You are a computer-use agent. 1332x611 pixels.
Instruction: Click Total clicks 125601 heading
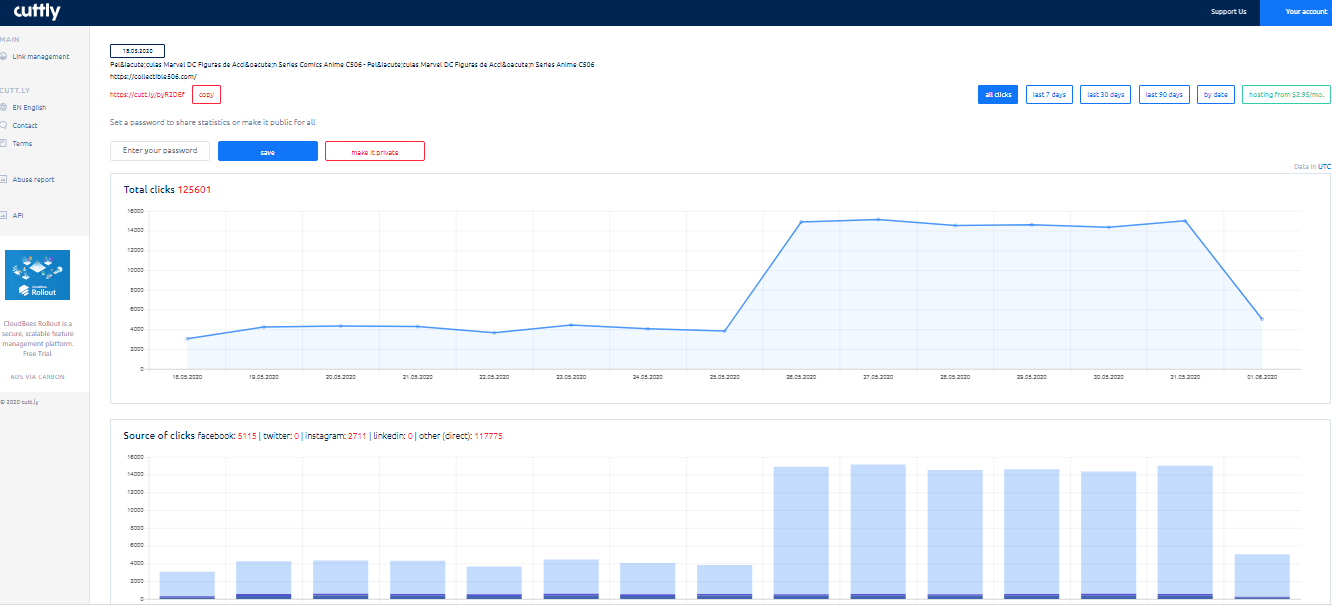click(167, 189)
